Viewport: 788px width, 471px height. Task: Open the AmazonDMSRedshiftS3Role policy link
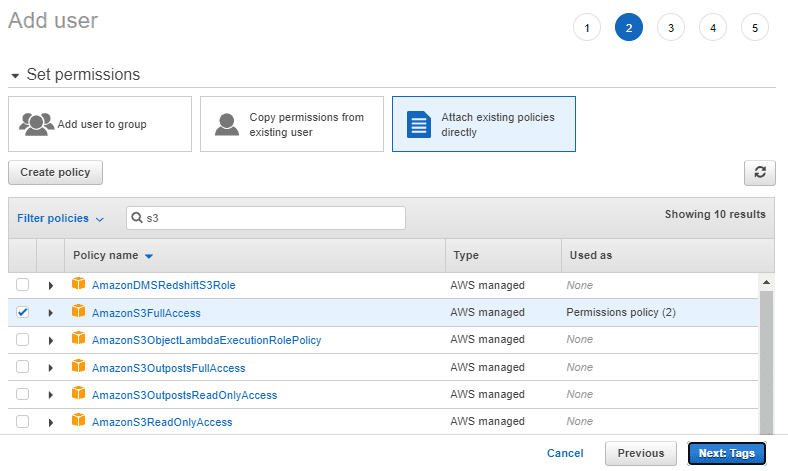pos(163,285)
